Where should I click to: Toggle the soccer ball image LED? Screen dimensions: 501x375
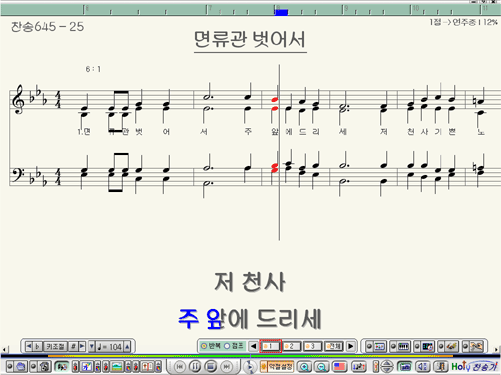[x=34, y=366]
